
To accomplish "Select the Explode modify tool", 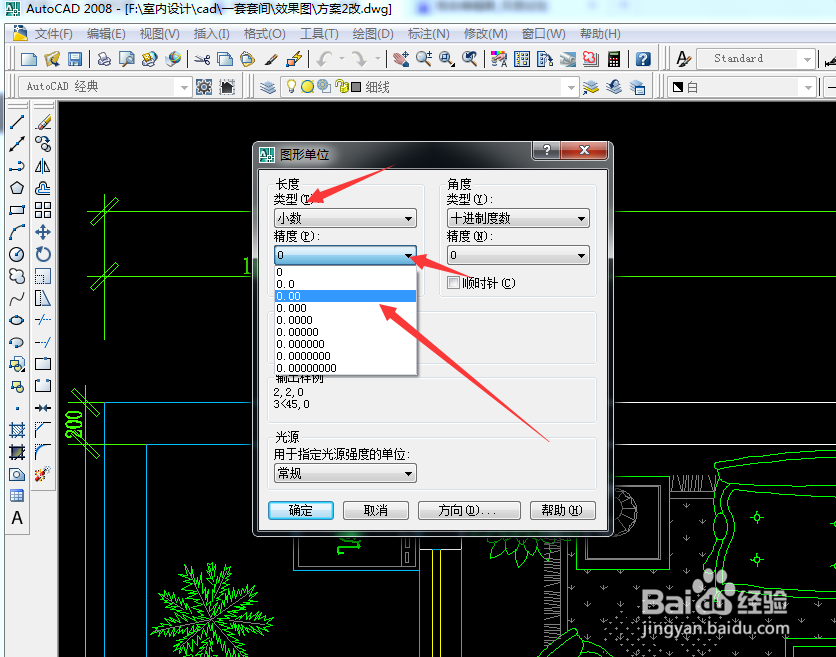I will pyautogui.click(x=43, y=474).
